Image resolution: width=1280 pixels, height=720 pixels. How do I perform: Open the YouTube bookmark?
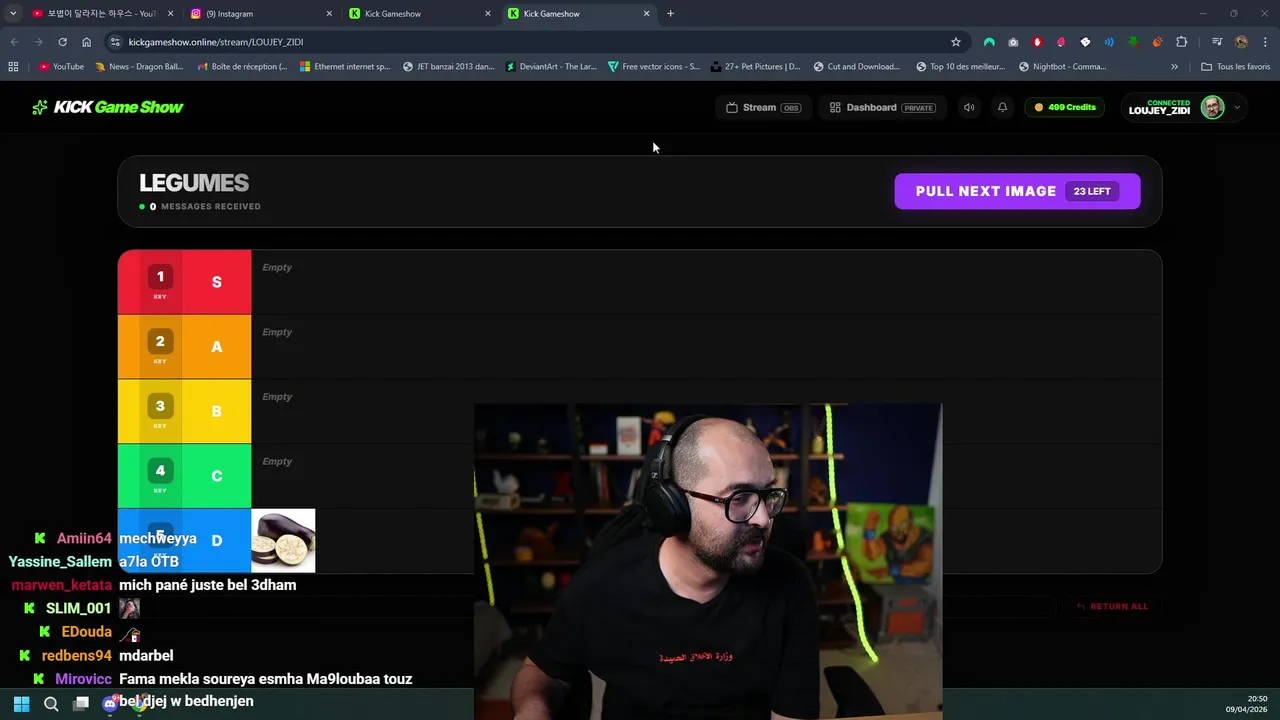tap(61, 67)
